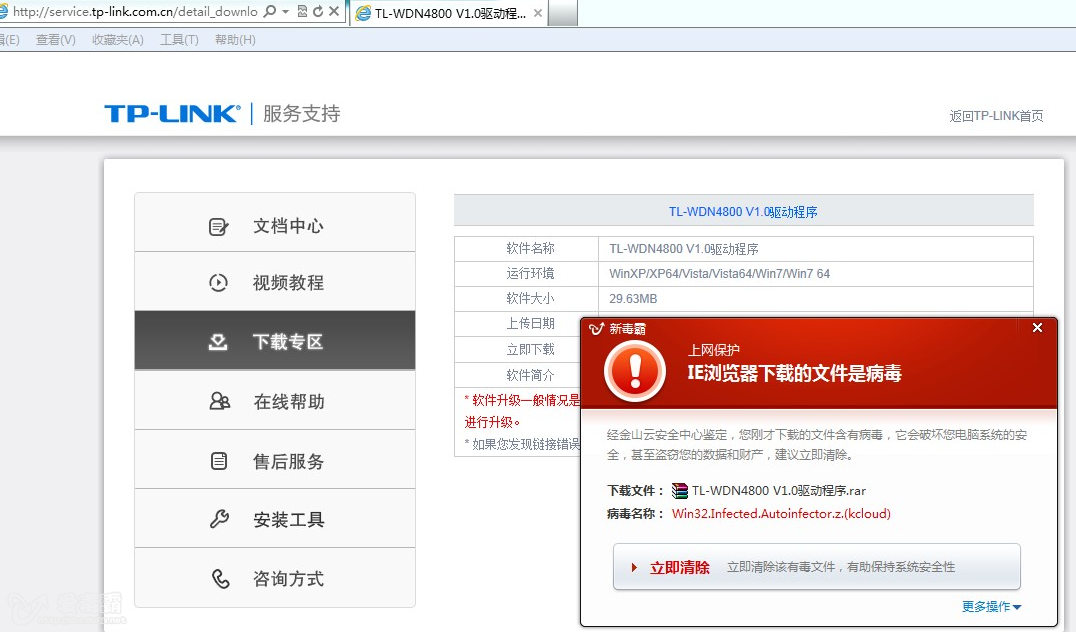Expand the 更多操作 dropdown
Viewport: 1076px width, 632px height.
(x=992, y=607)
